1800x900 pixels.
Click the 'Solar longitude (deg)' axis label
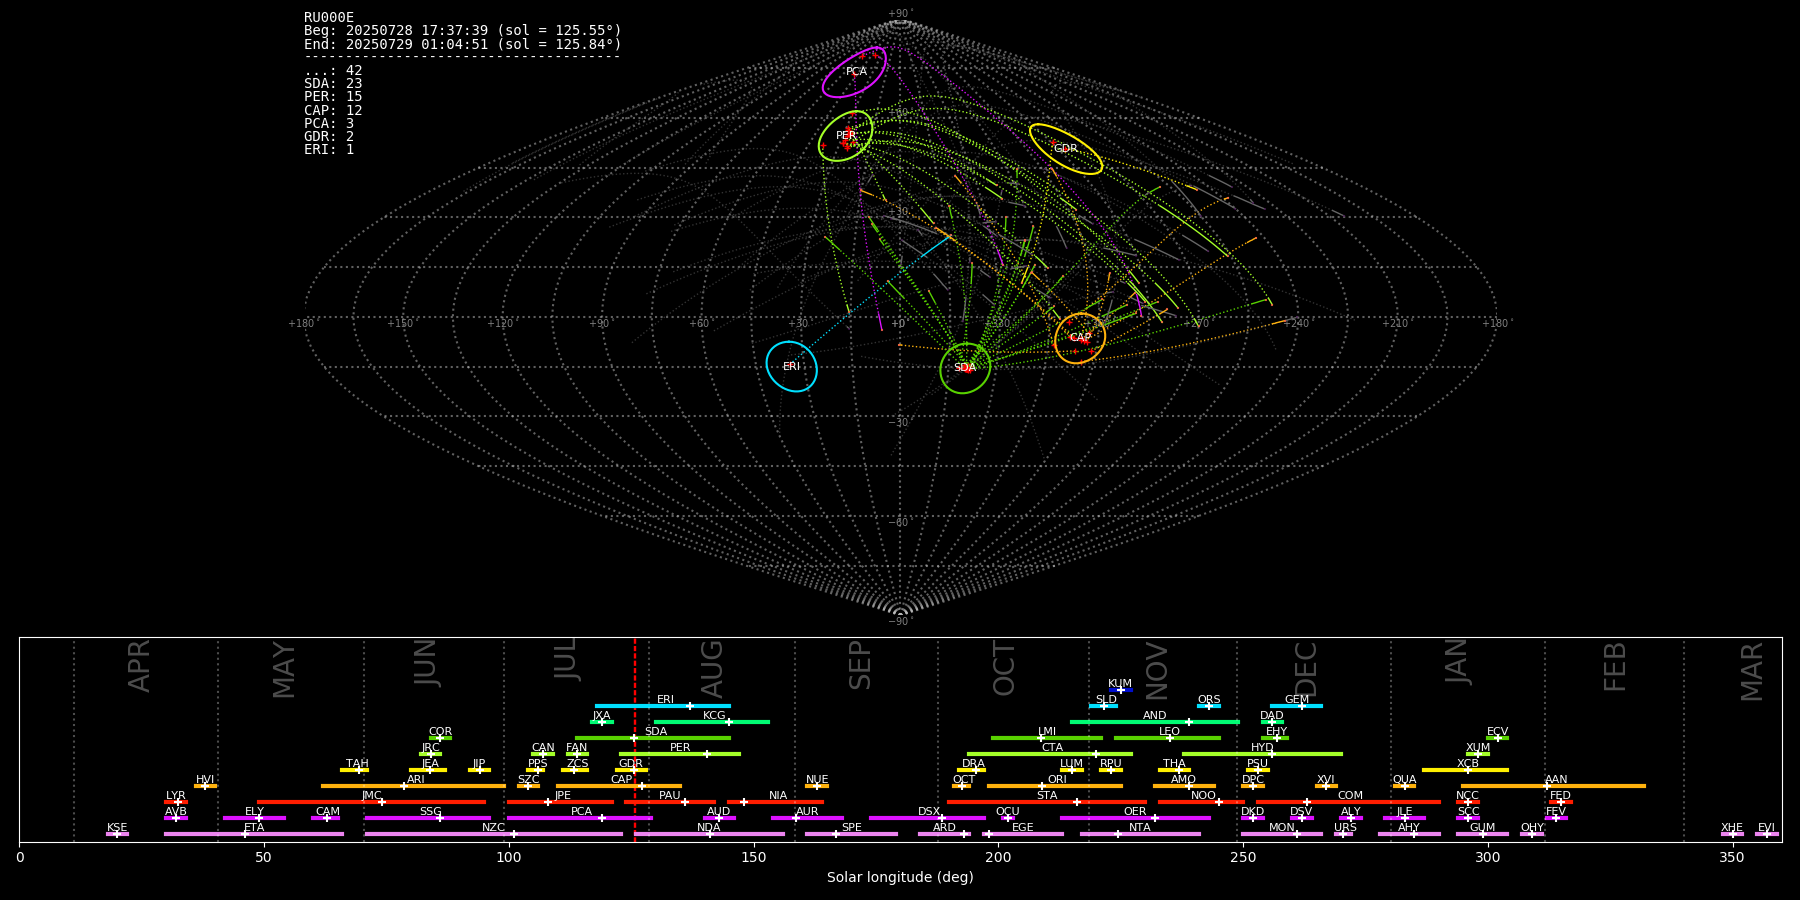900,877
